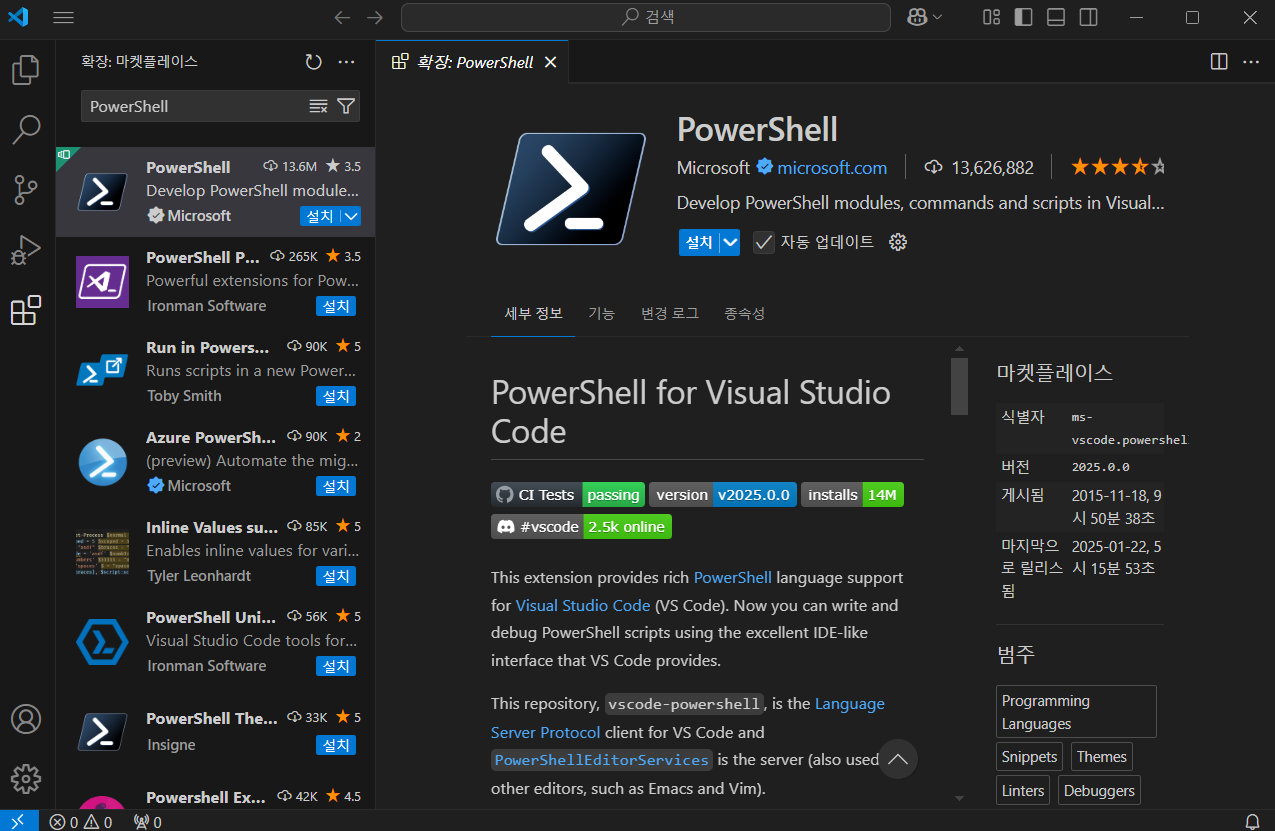Switch to the Changelog tab
This screenshot has height=831, width=1275.
(x=670, y=313)
